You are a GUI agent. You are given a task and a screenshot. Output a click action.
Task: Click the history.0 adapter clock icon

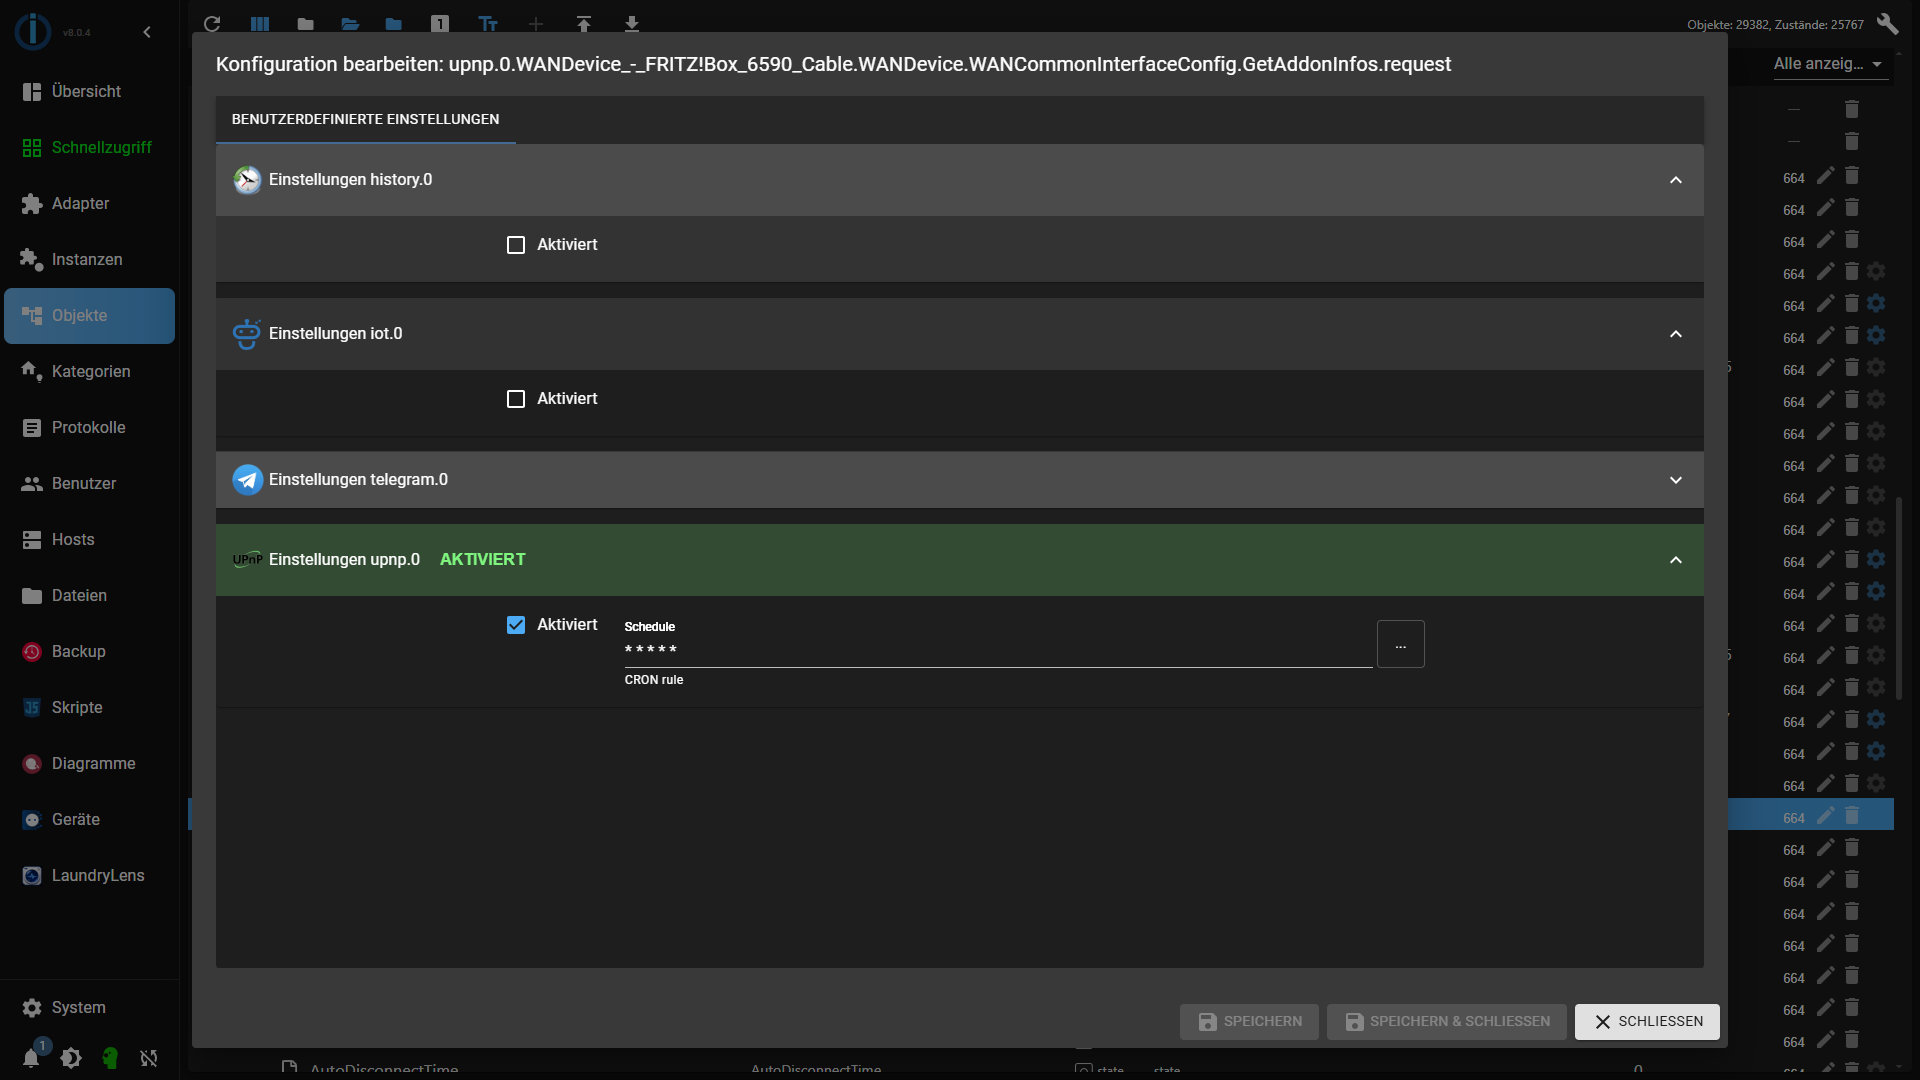coord(247,180)
